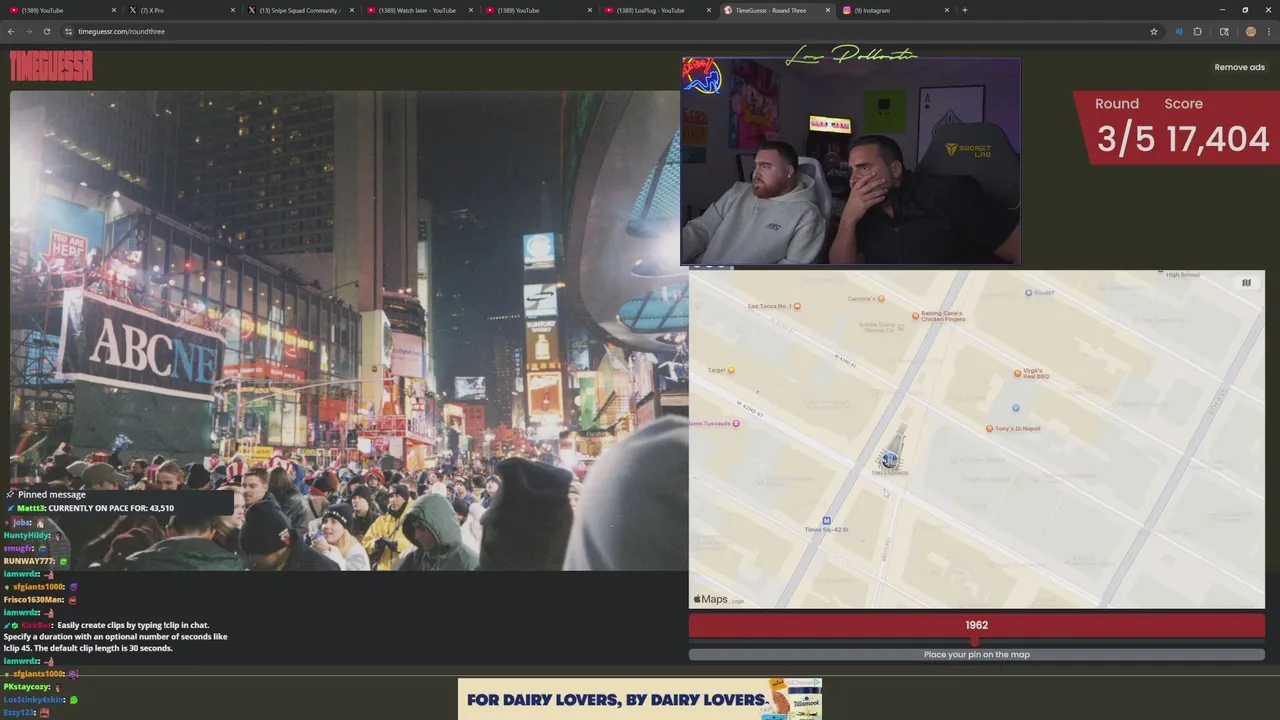The height and width of the screenshot is (720, 1280).
Task: Go forward with the browser forward arrow
Action: (28, 31)
